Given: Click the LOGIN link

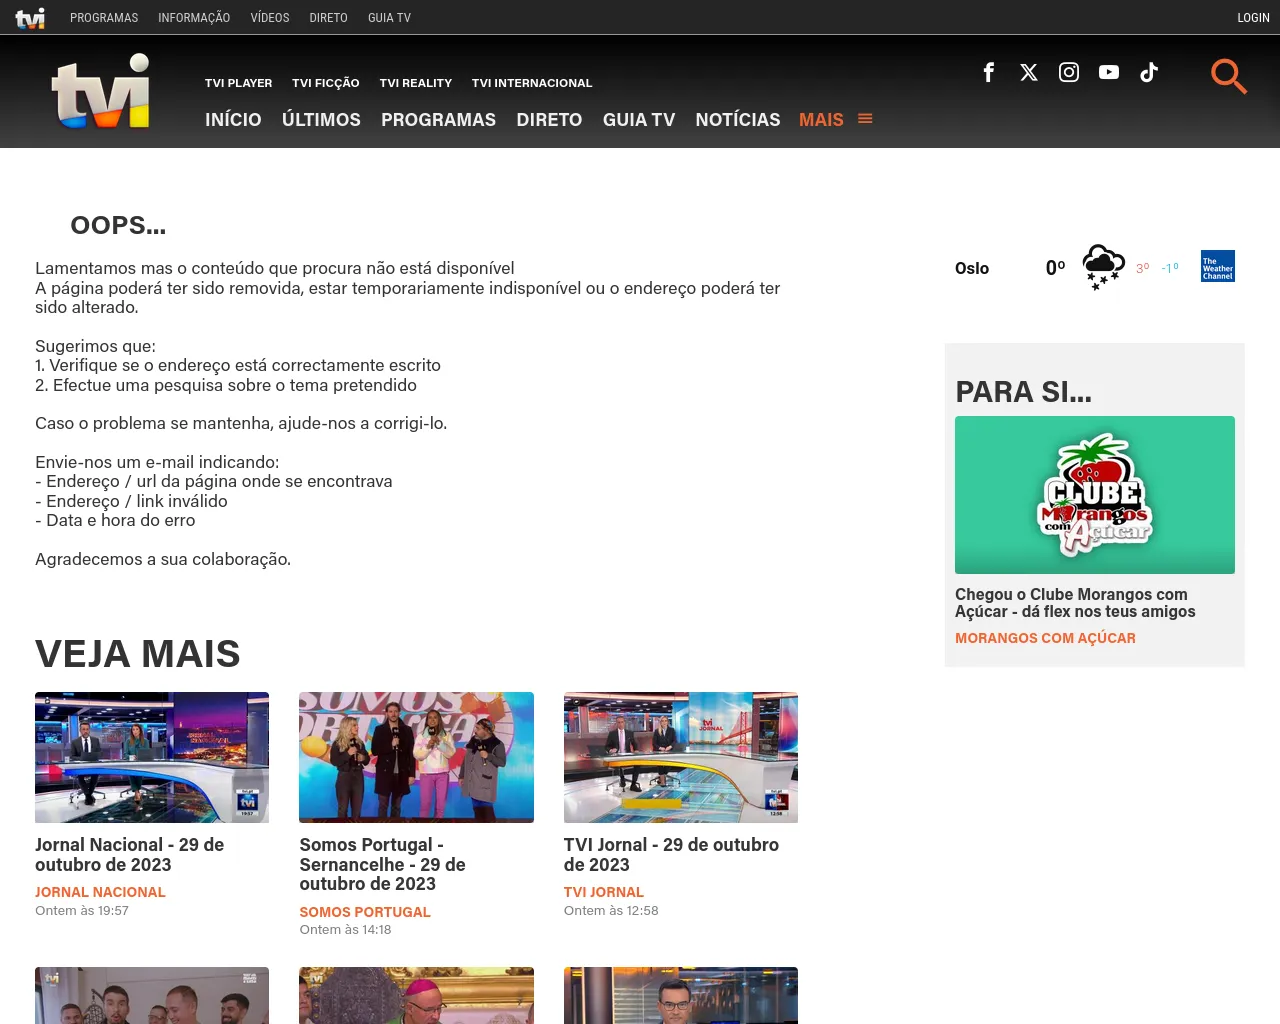Looking at the screenshot, I should tap(1253, 18).
